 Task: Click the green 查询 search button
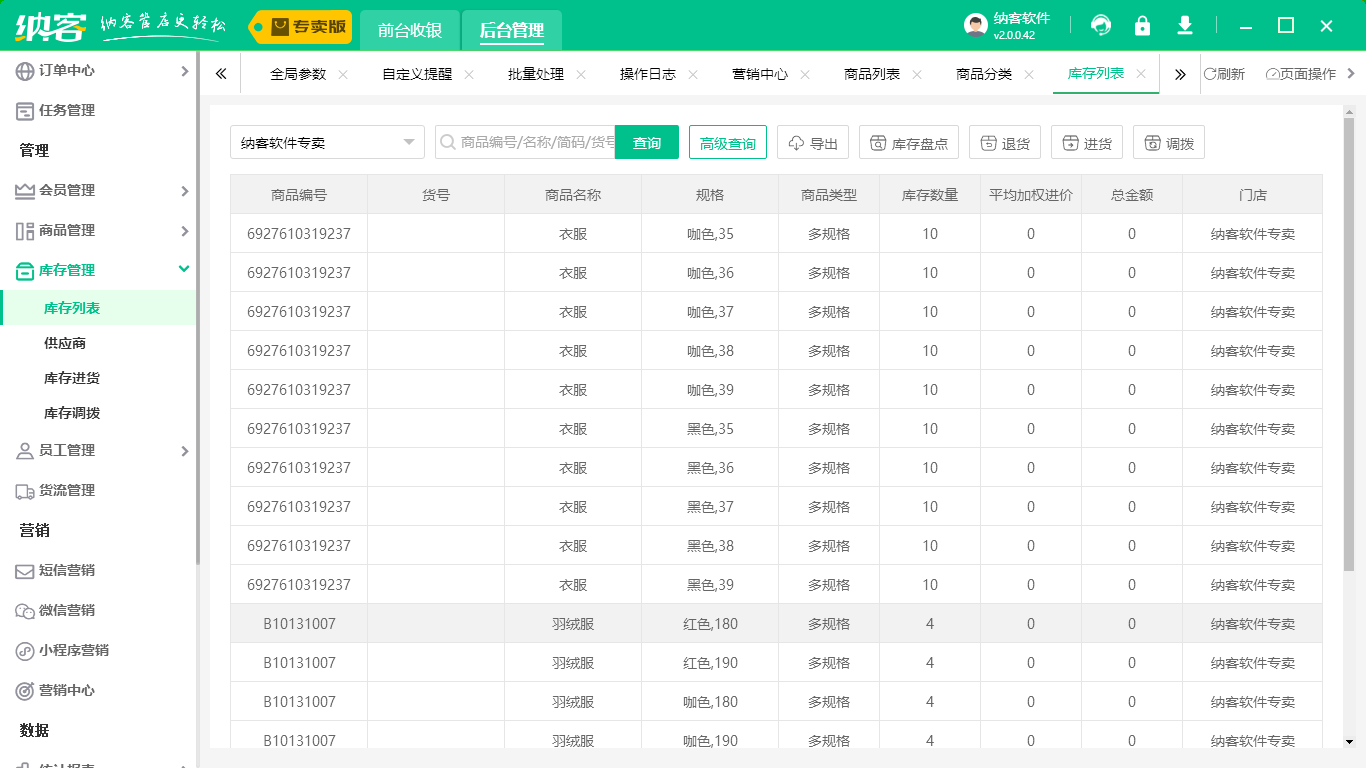[647, 143]
